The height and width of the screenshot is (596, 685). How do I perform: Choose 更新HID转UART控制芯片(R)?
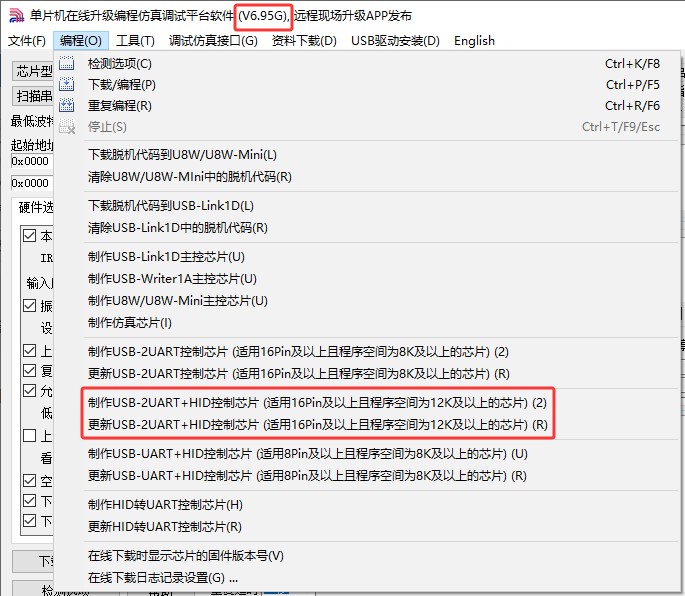(x=367, y=527)
